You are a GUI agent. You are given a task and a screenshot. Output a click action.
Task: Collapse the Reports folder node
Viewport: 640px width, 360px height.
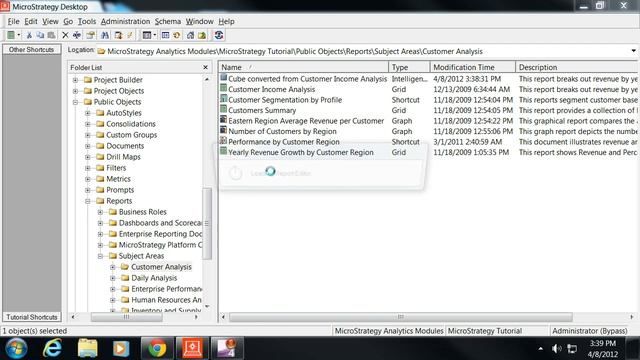point(88,201)
